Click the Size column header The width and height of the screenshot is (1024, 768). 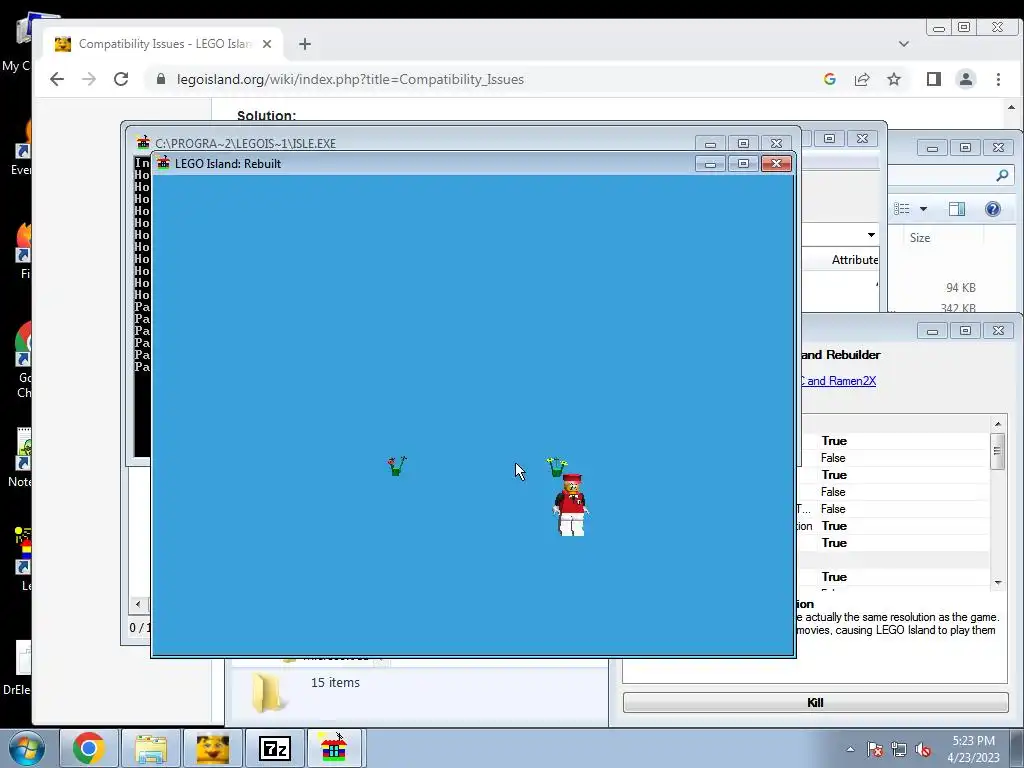click(920, 238)
